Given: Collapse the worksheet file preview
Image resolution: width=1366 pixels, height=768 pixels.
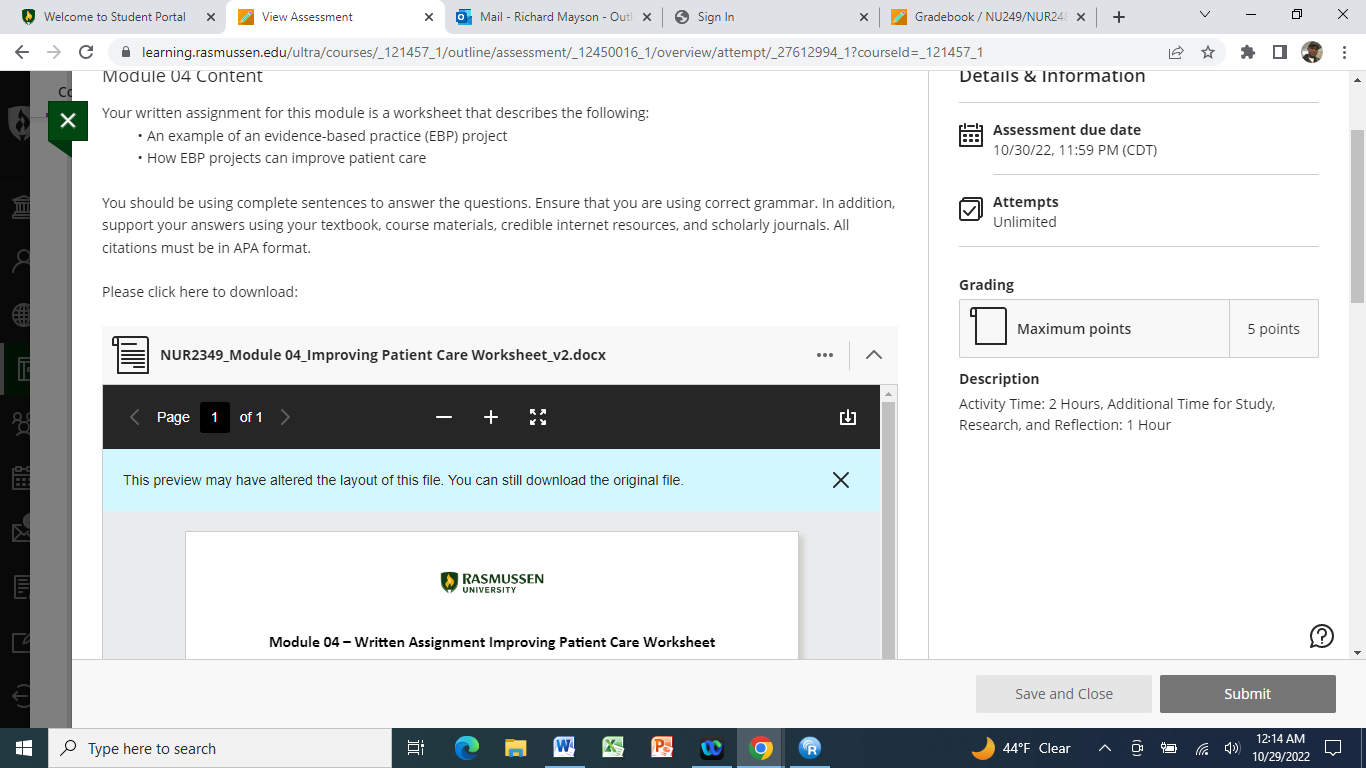Looking at the screenshot, I should point(873,355).
